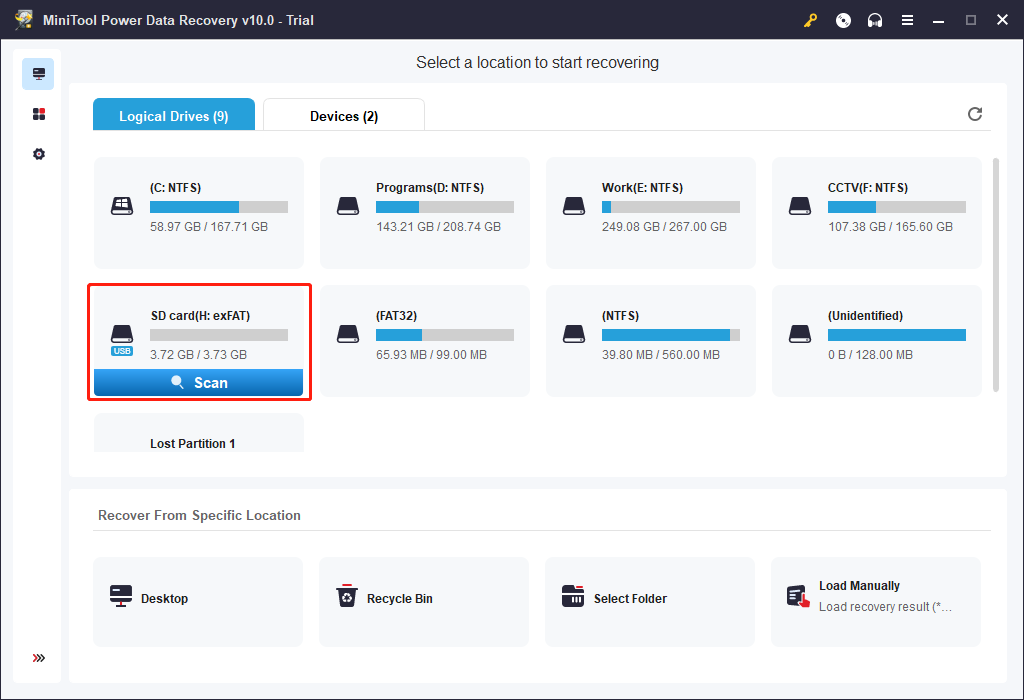Image resolution: width=1024 pixels, height=700 pixels.
Task: Choose Select Folder location
Action: pos(650,601)
